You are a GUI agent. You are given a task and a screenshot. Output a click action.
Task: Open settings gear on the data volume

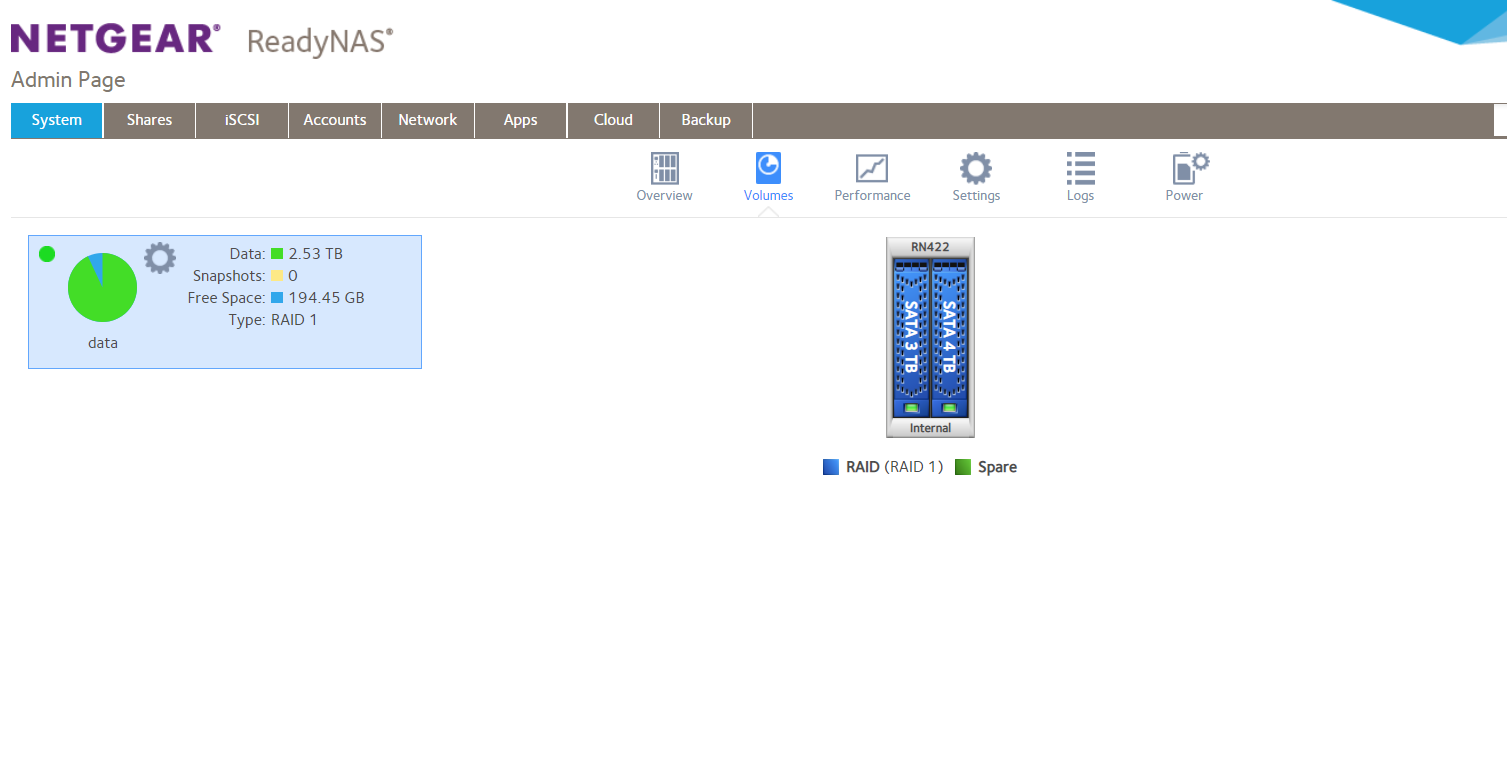[159, 258]
